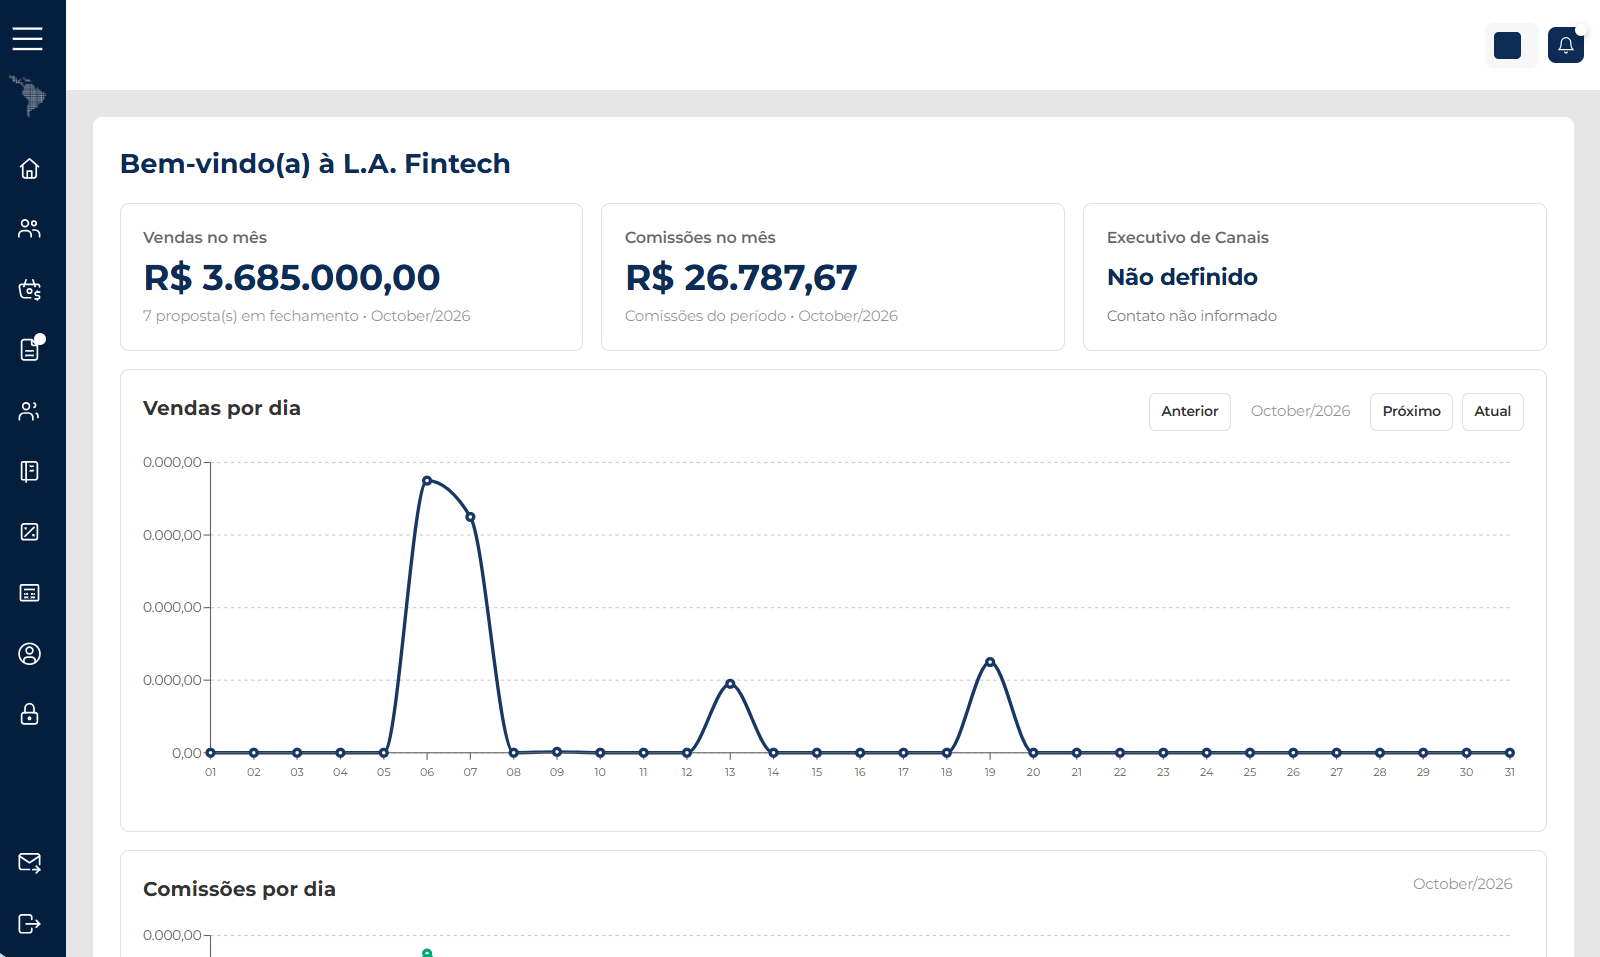Click the L.A. Fintech map logo
This screenshot has width=1600, height=957.
(x=28, y=97)
